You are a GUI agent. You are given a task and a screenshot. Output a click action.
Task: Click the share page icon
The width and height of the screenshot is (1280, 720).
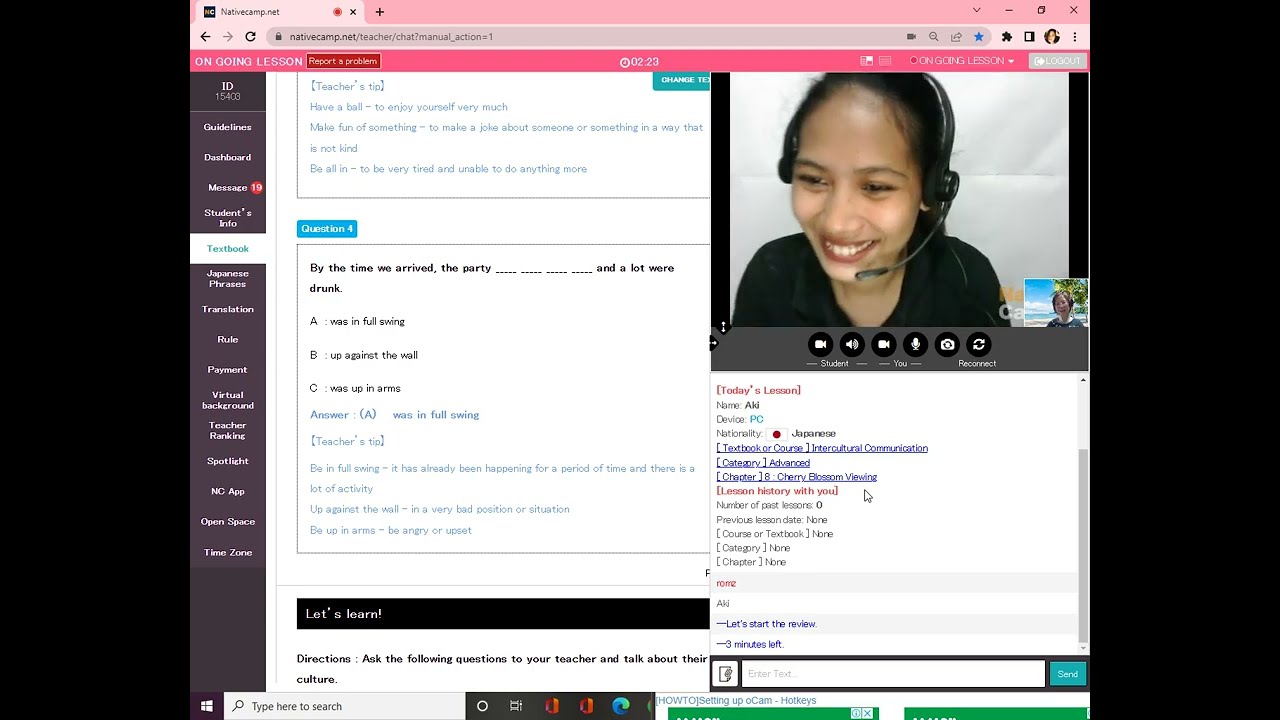(x=956, y=37)
